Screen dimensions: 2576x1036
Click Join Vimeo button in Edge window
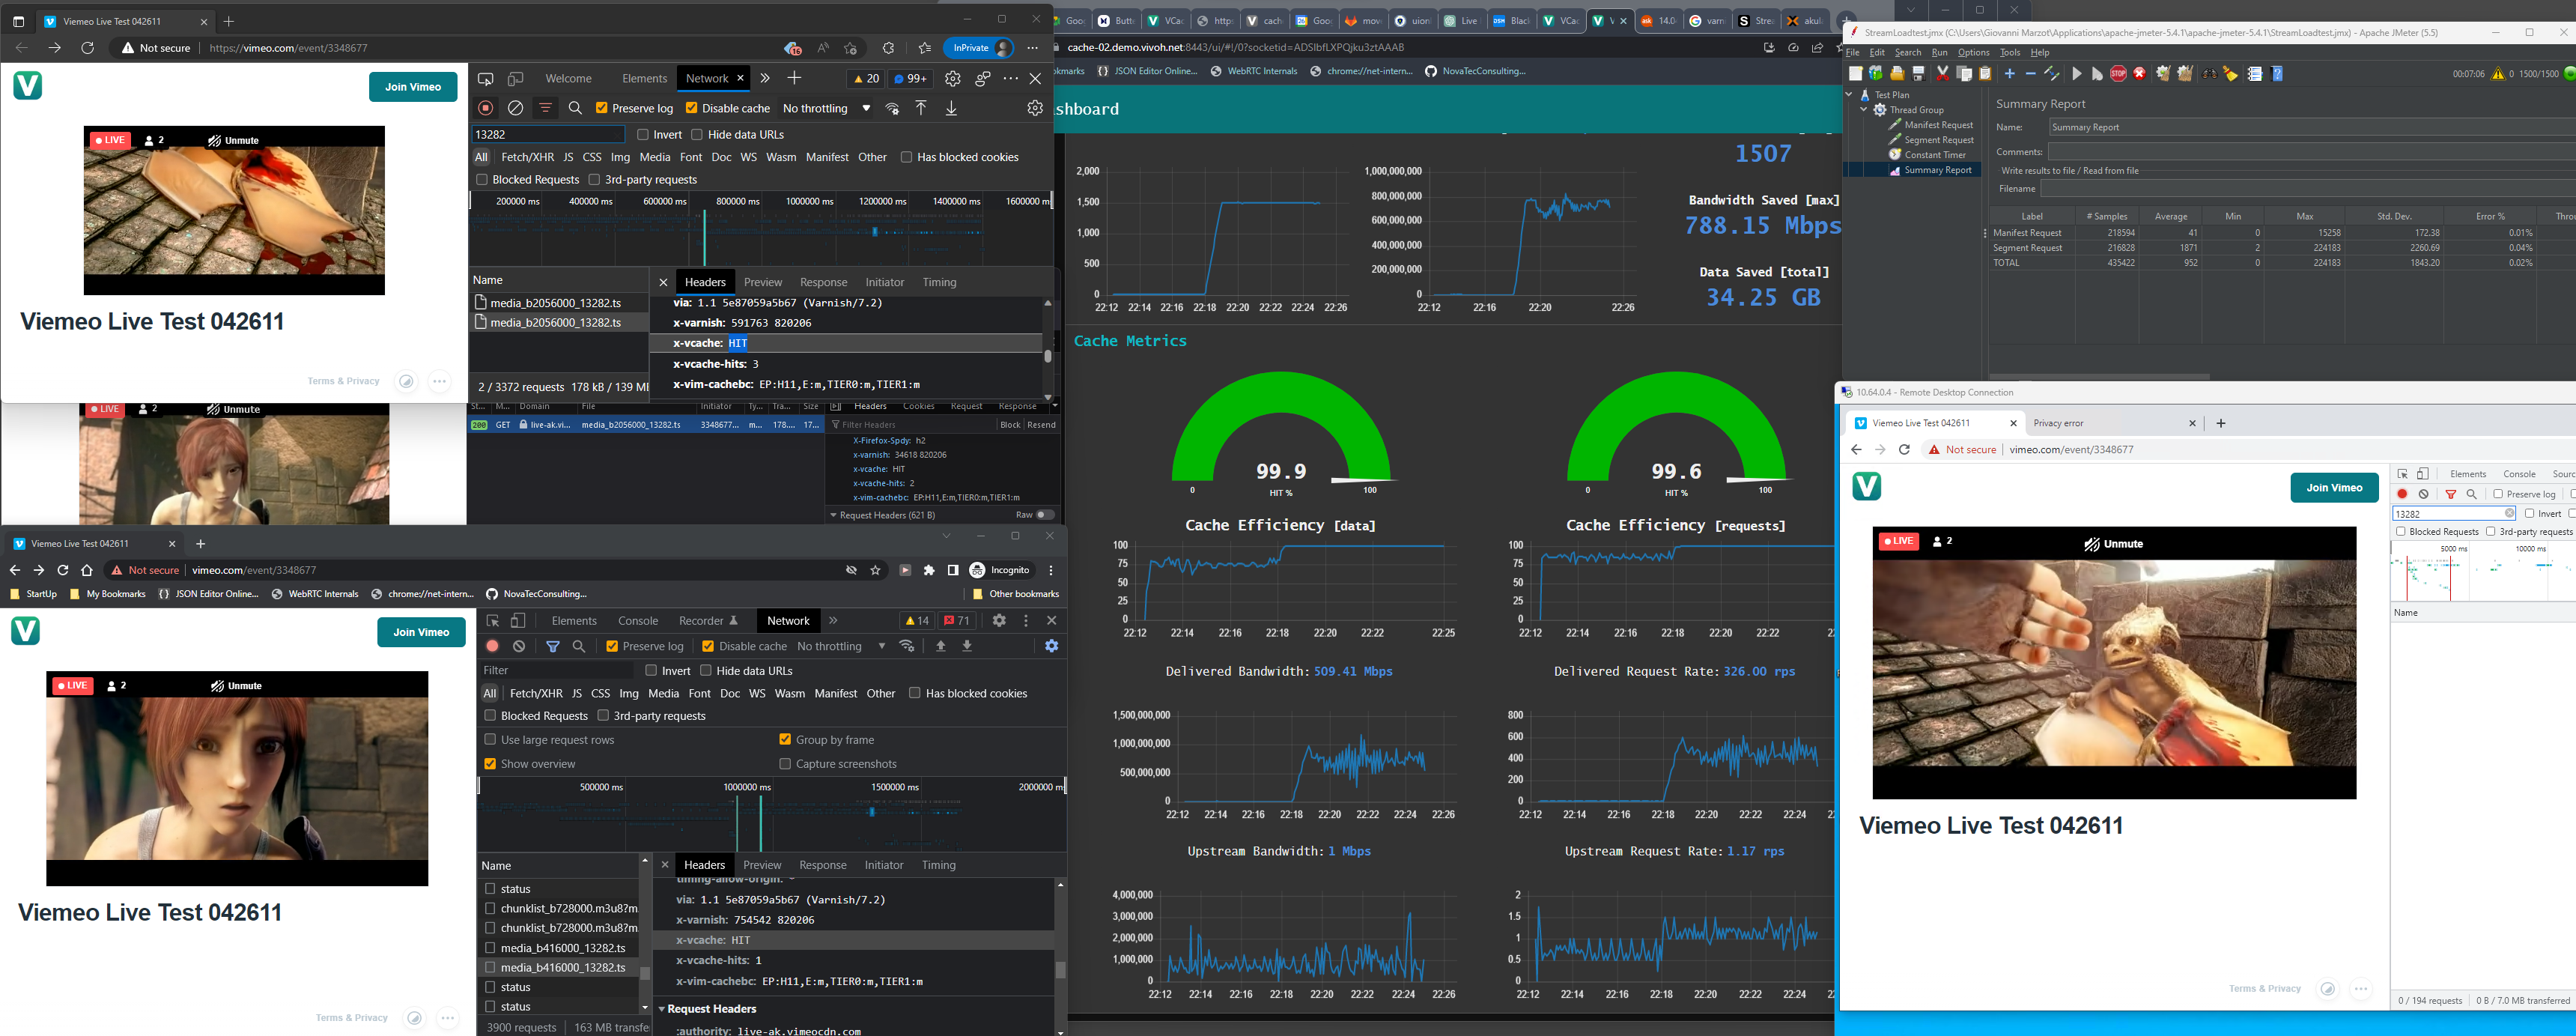click(x=413, y=87)
